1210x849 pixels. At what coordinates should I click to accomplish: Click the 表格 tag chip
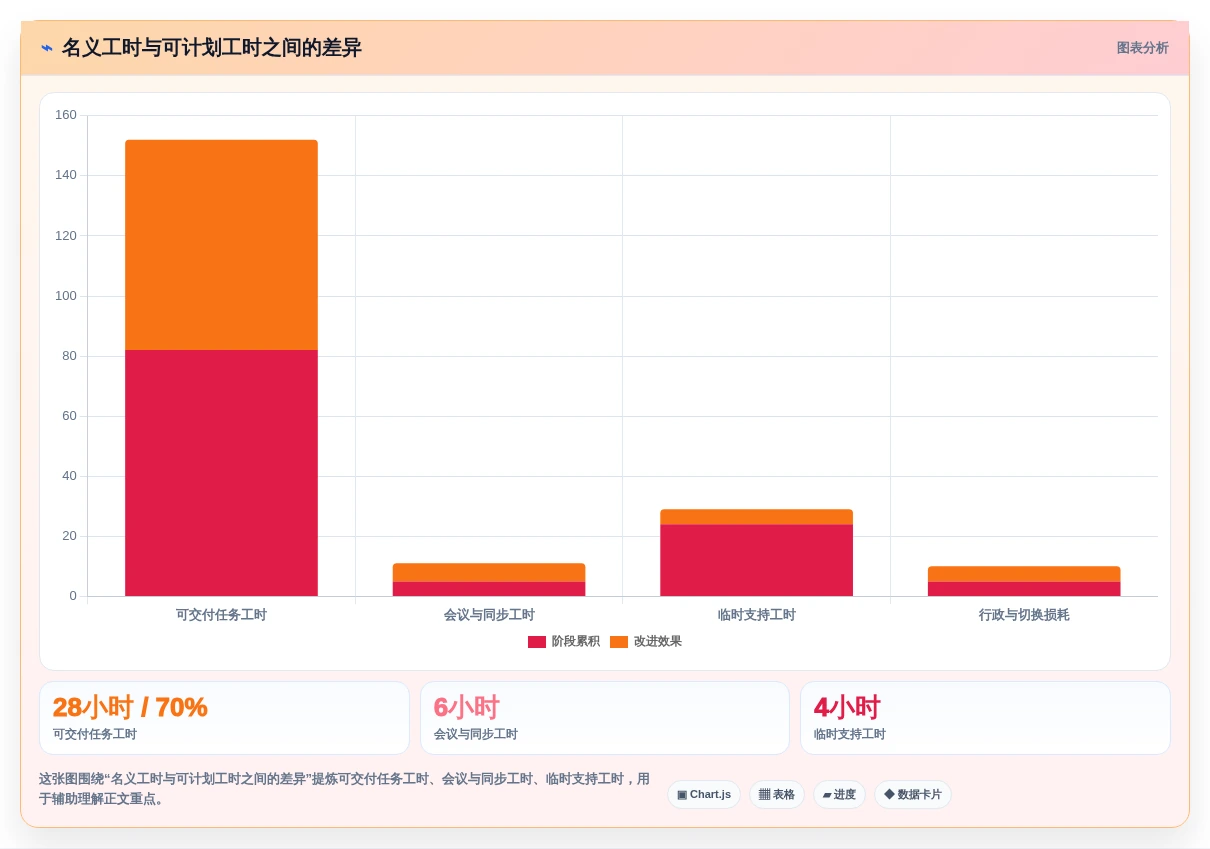[x=777, y=795]
